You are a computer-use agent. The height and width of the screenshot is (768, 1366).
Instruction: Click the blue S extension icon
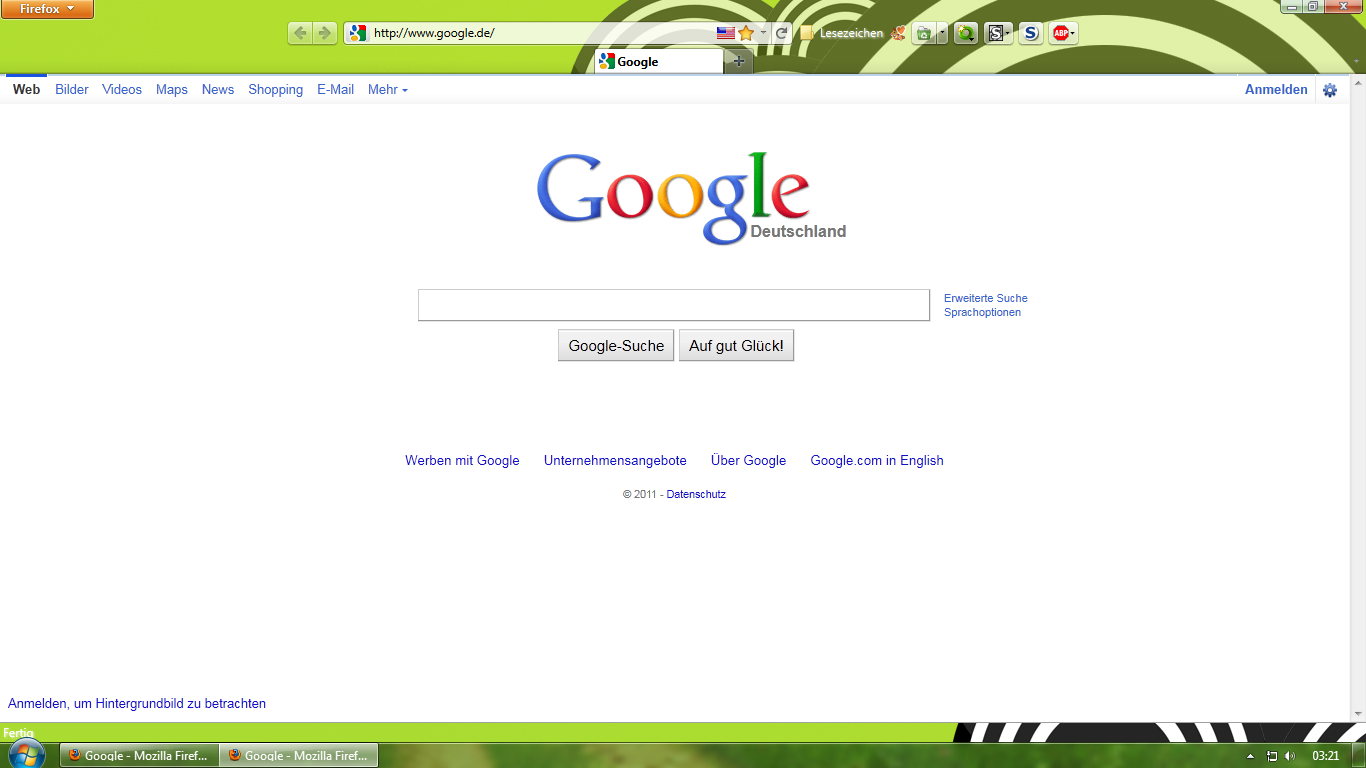(1031, 33)
